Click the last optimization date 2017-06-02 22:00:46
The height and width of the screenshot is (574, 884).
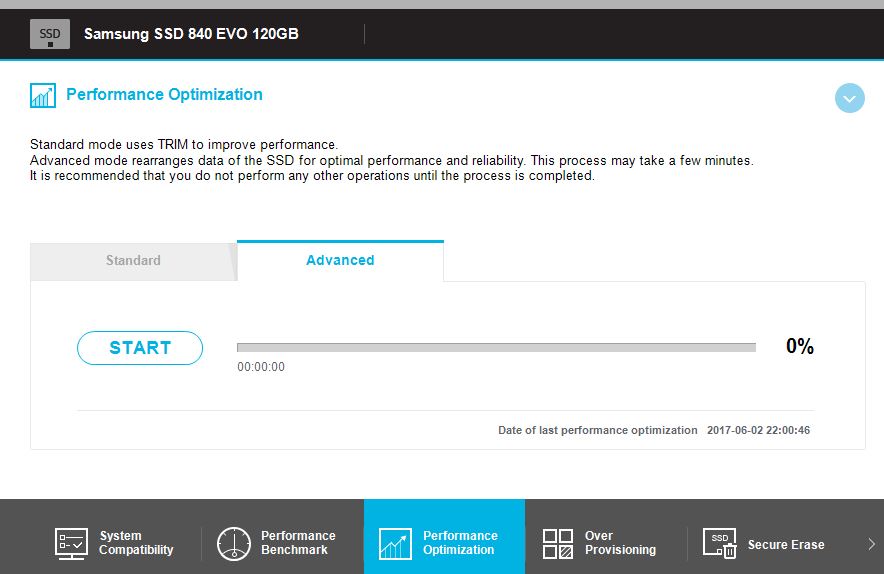(758, 430)
